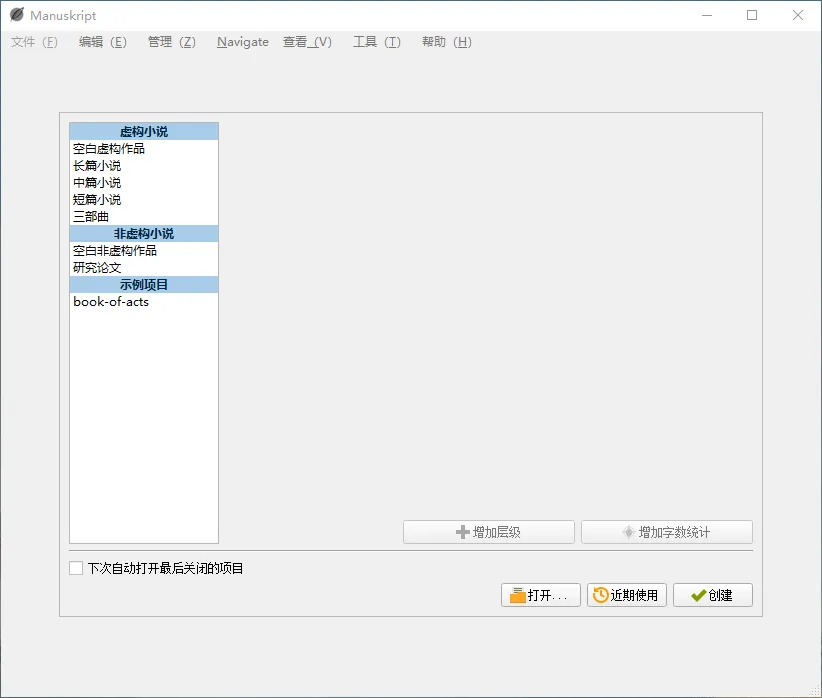This screenshot has height=698, width=822.
Task: Choose the 三部曲 template
Action: pos(144,217)
